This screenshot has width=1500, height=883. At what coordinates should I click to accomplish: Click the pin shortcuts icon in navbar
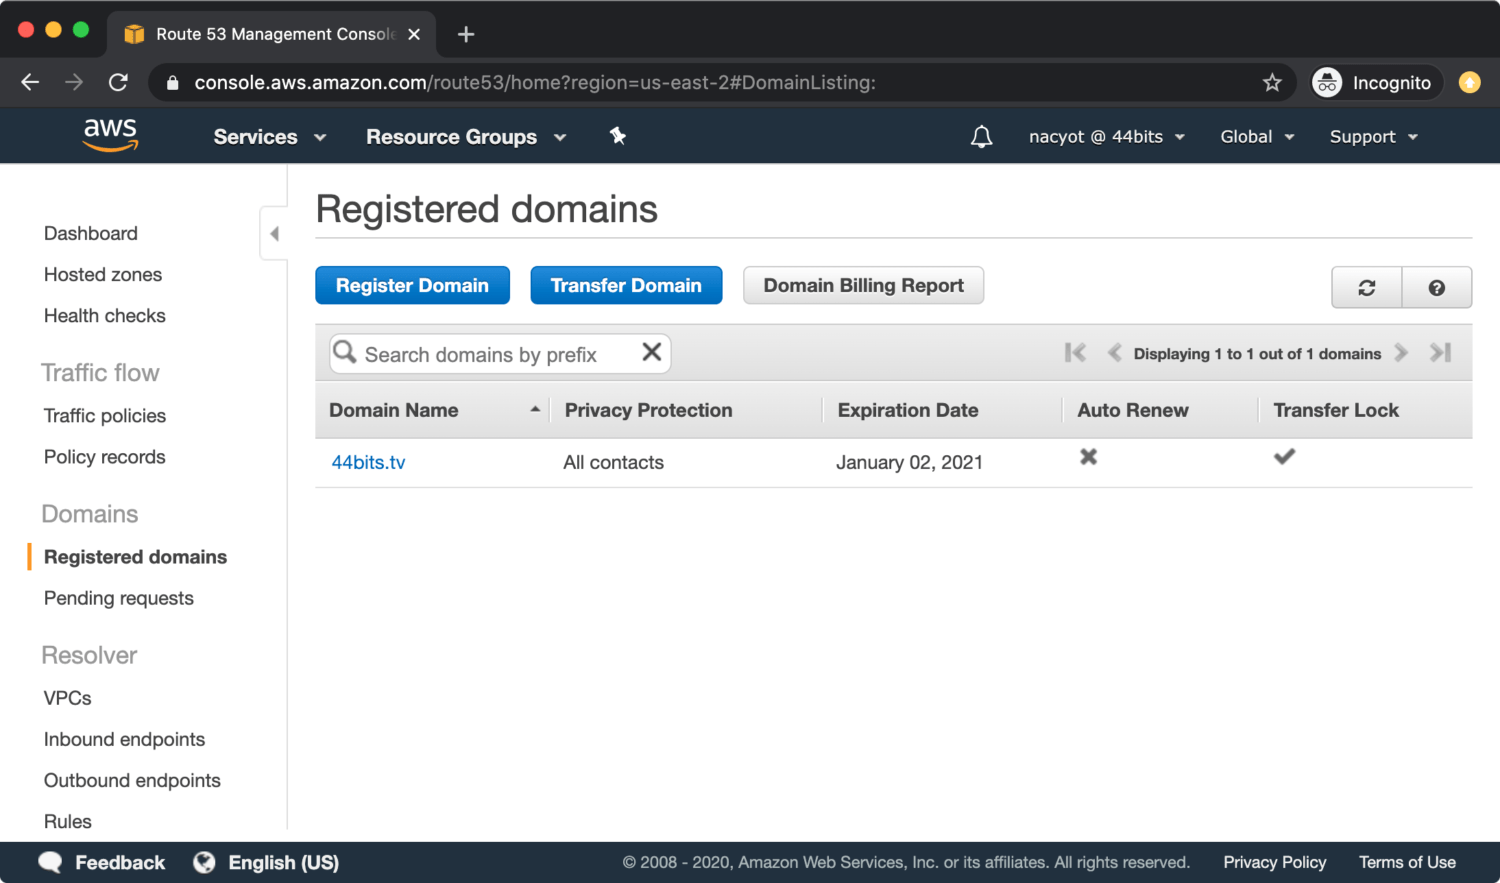[618, 136]
